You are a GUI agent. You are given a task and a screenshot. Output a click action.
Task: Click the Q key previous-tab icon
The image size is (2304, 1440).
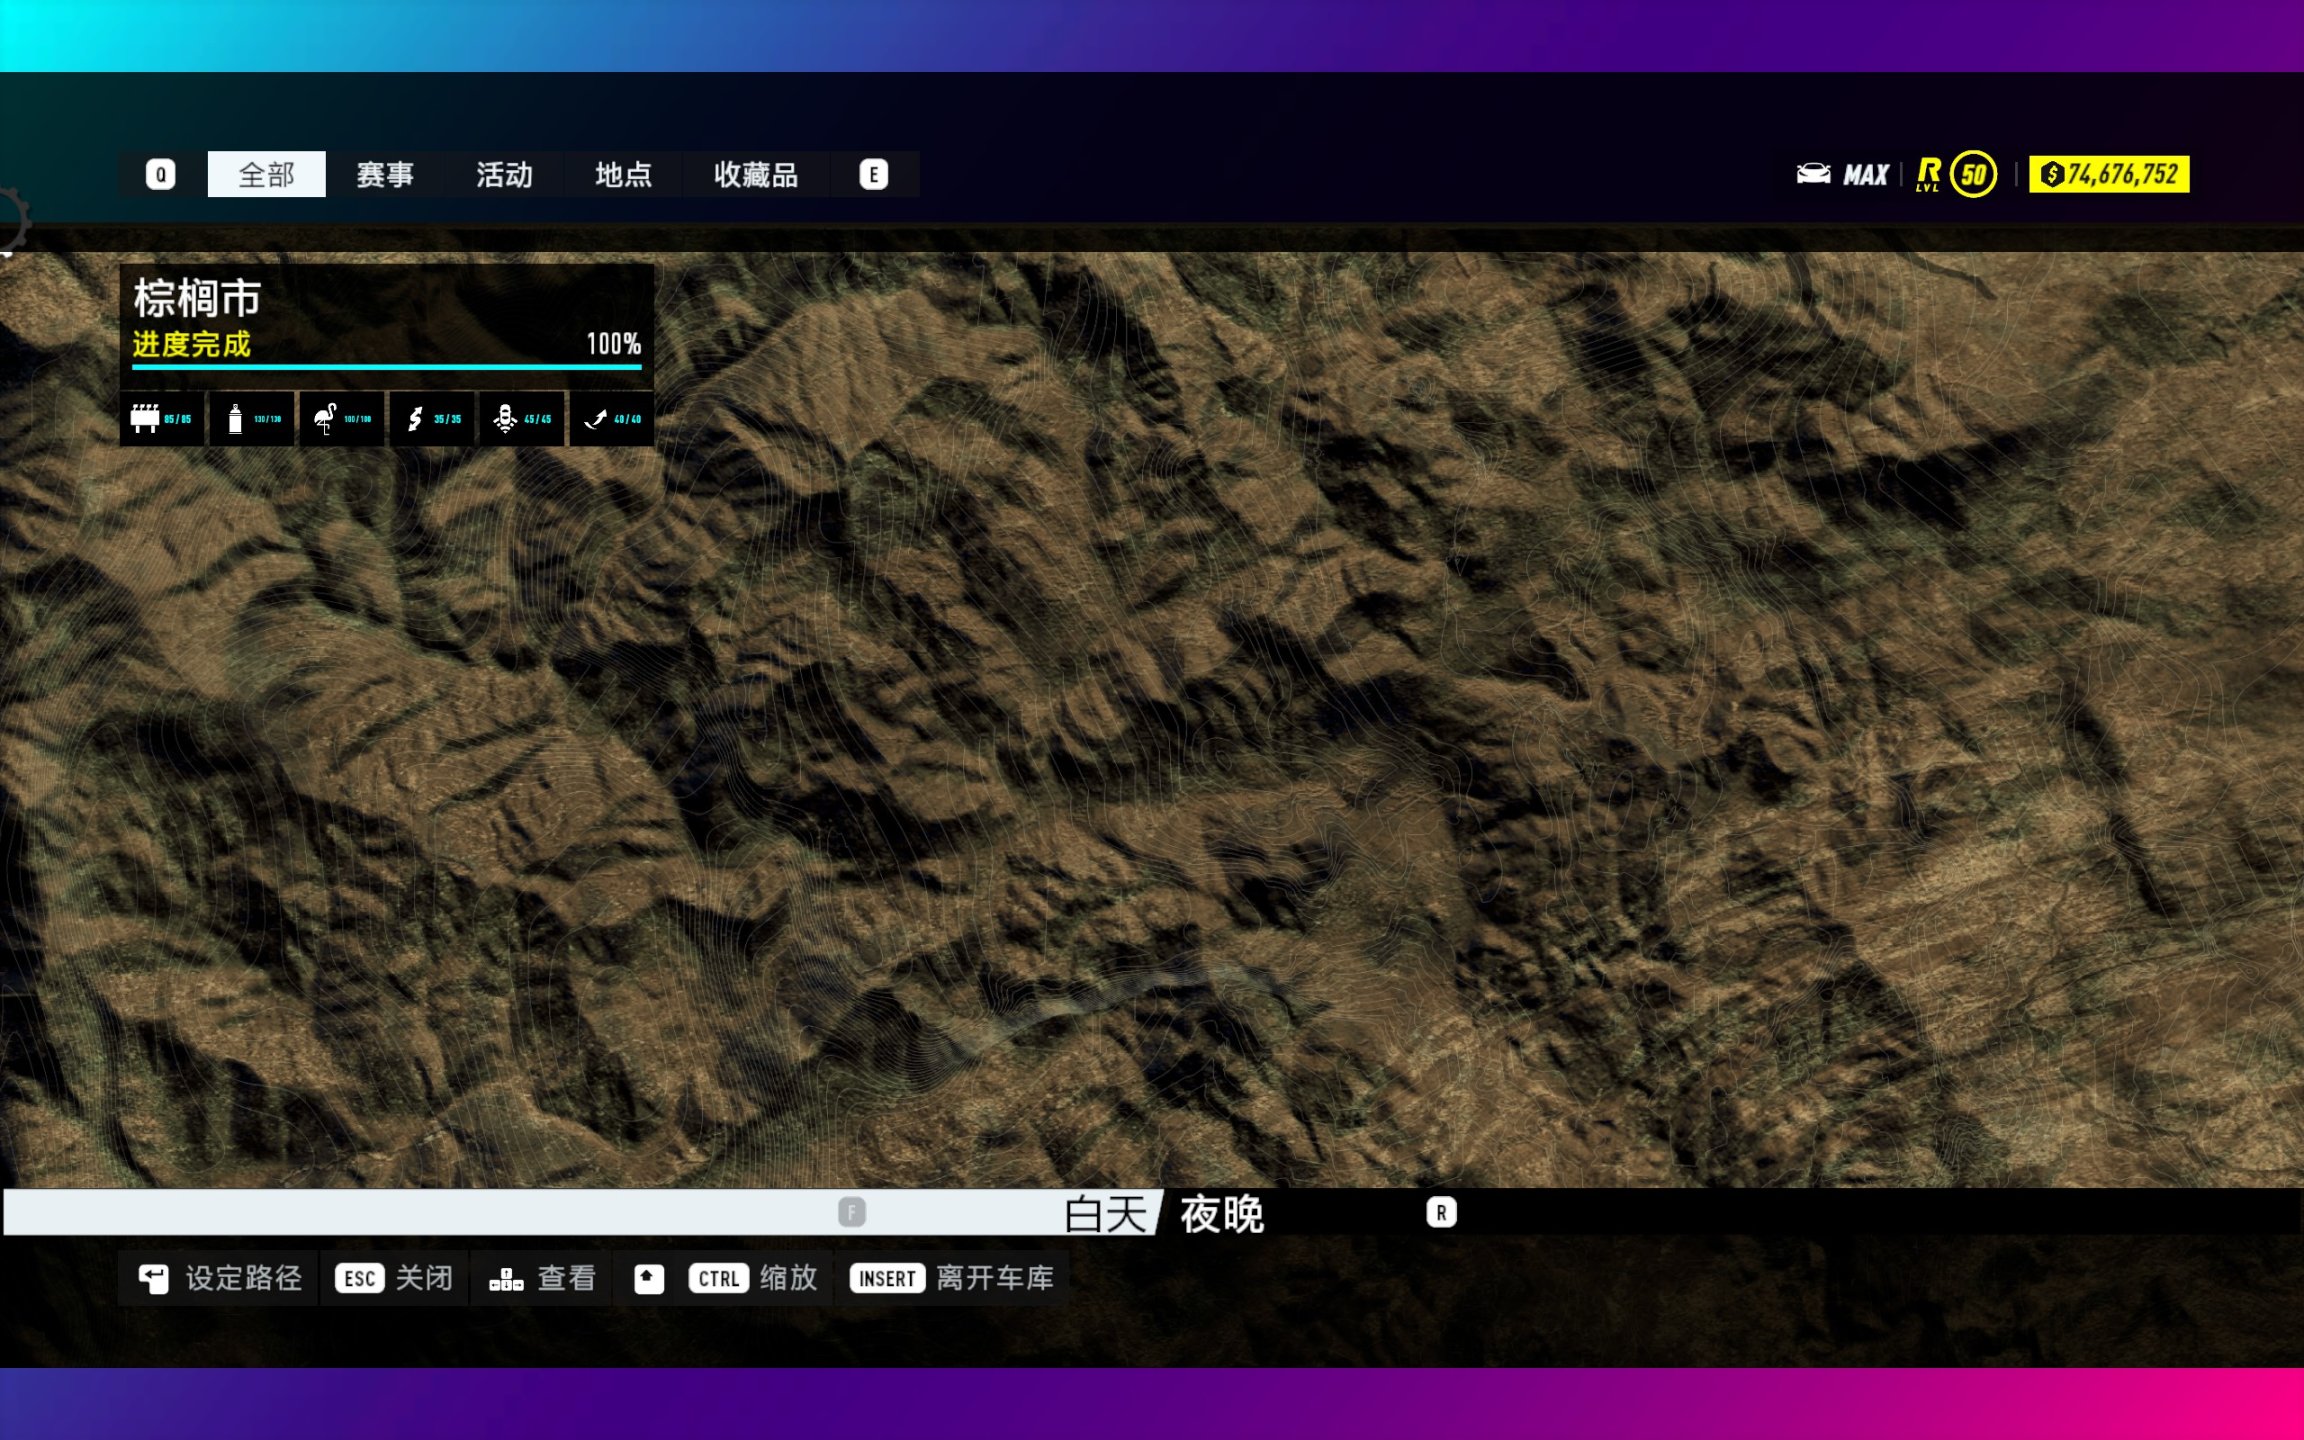pos(161,175)
